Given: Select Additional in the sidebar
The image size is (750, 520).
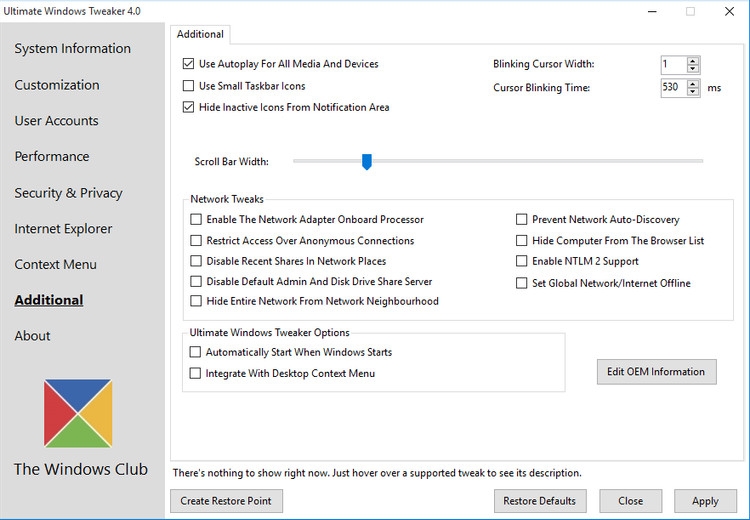Looking at the screenshot, I should point(49,300).
